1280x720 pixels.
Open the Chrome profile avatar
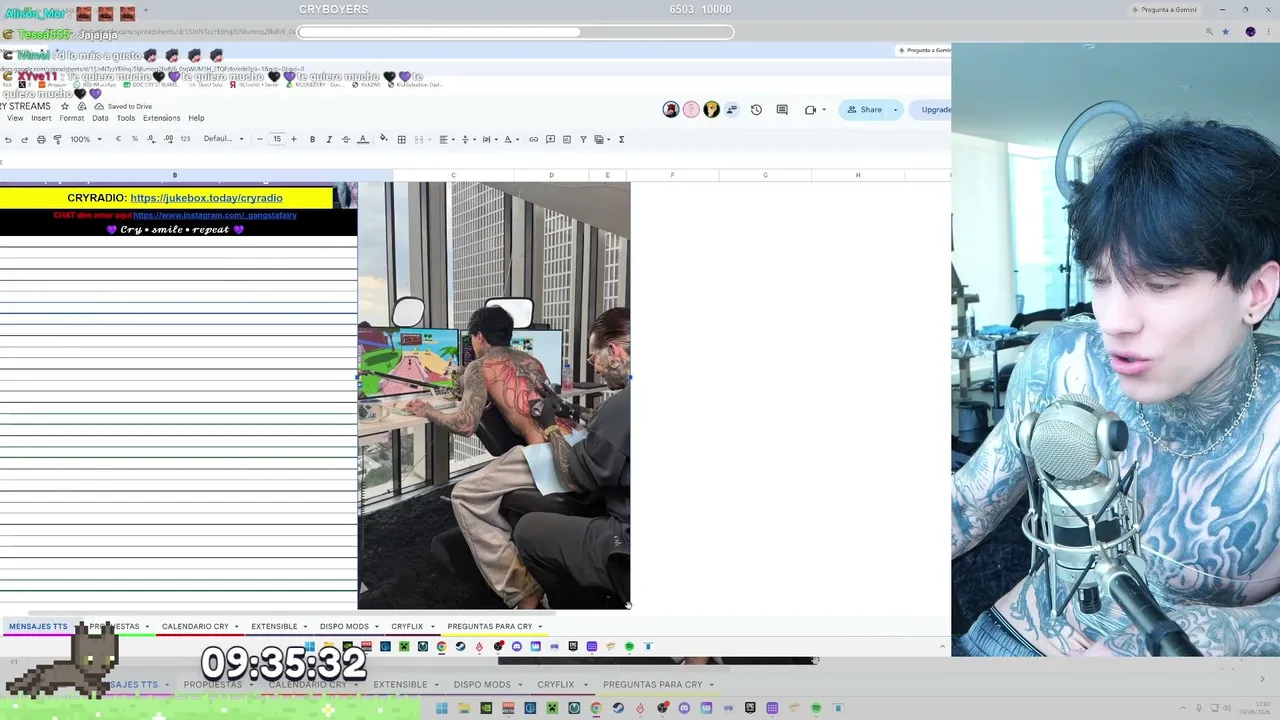(x=1250, y=32)
